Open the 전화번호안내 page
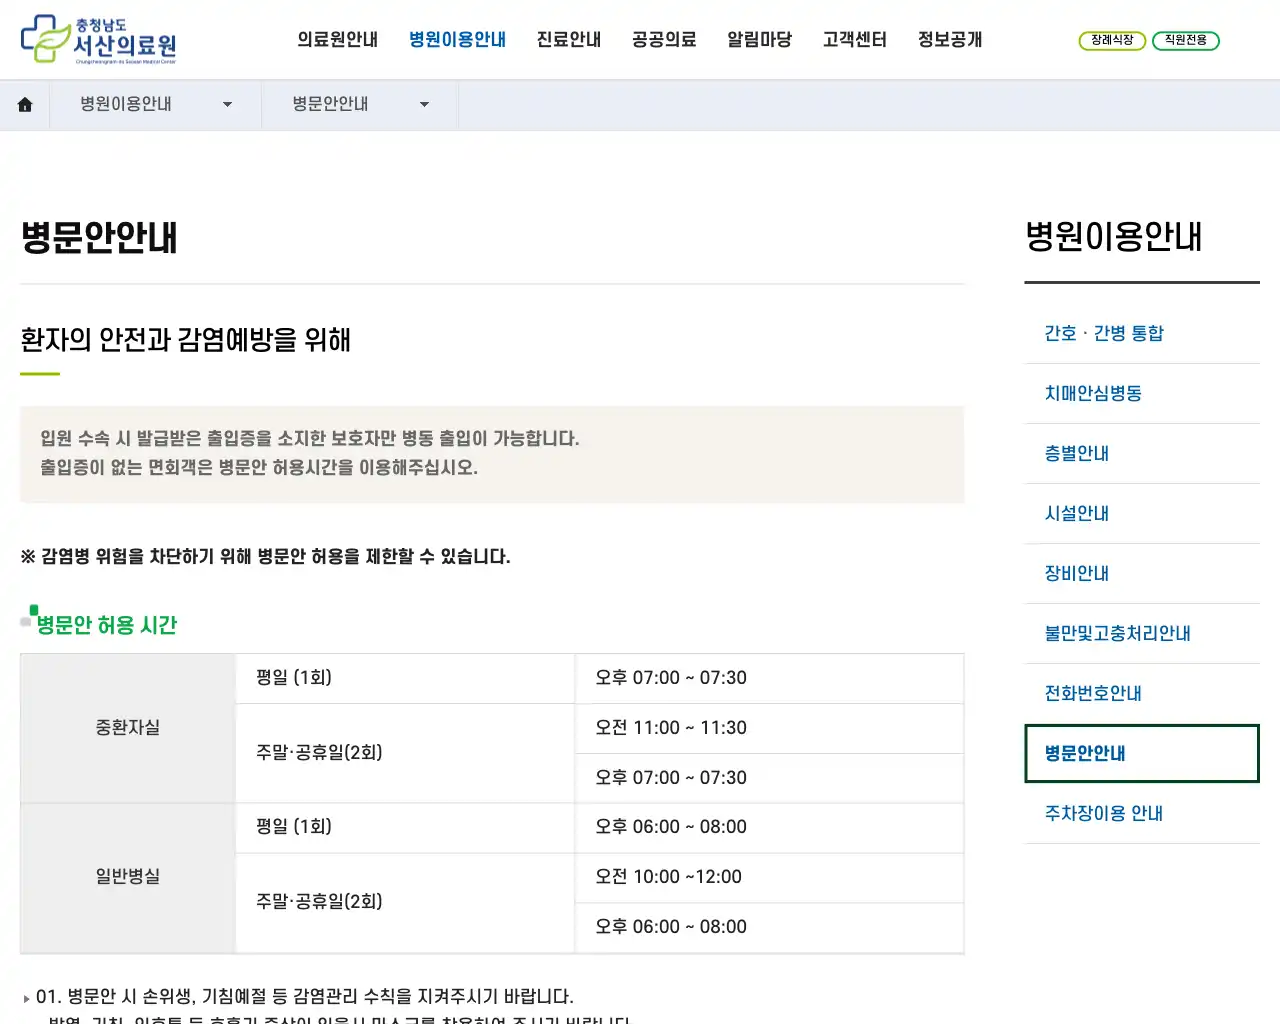The width and height of the screenshot is (1280, 1024). pyautogui.click(x=1091, y=693)
